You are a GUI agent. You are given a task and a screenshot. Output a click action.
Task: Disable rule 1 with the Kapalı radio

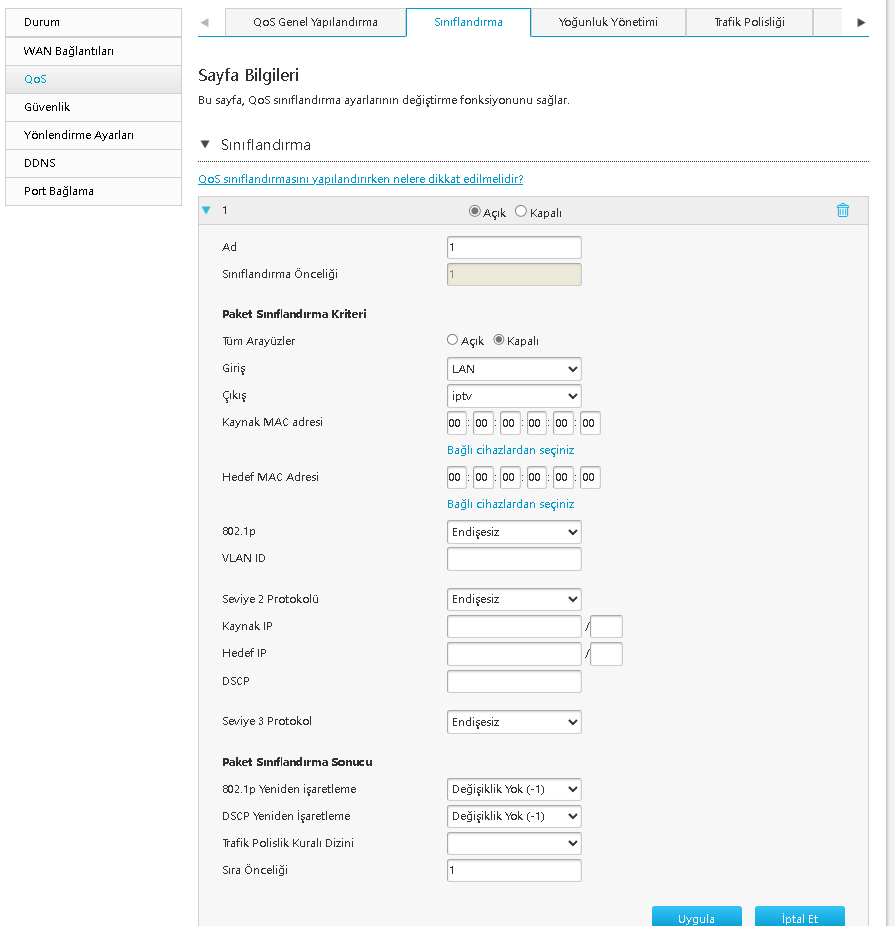pos(521,212)
